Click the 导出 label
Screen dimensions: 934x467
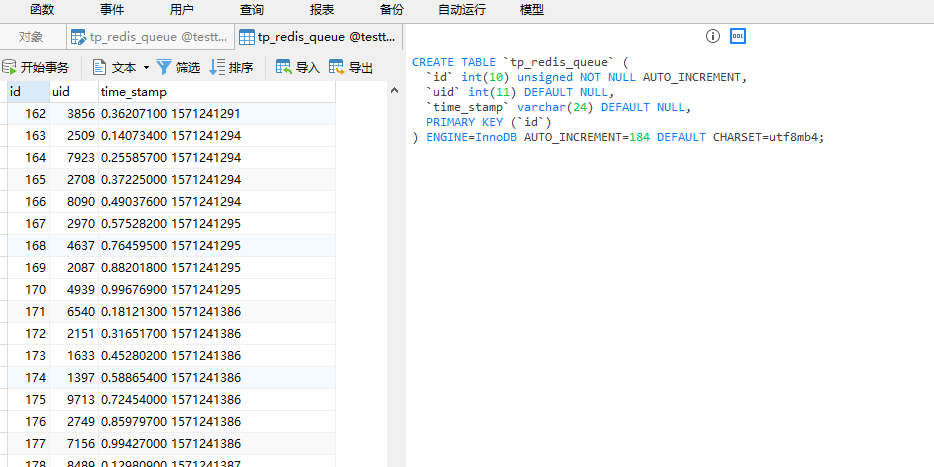pyautogui.click(x=361, y=68)
